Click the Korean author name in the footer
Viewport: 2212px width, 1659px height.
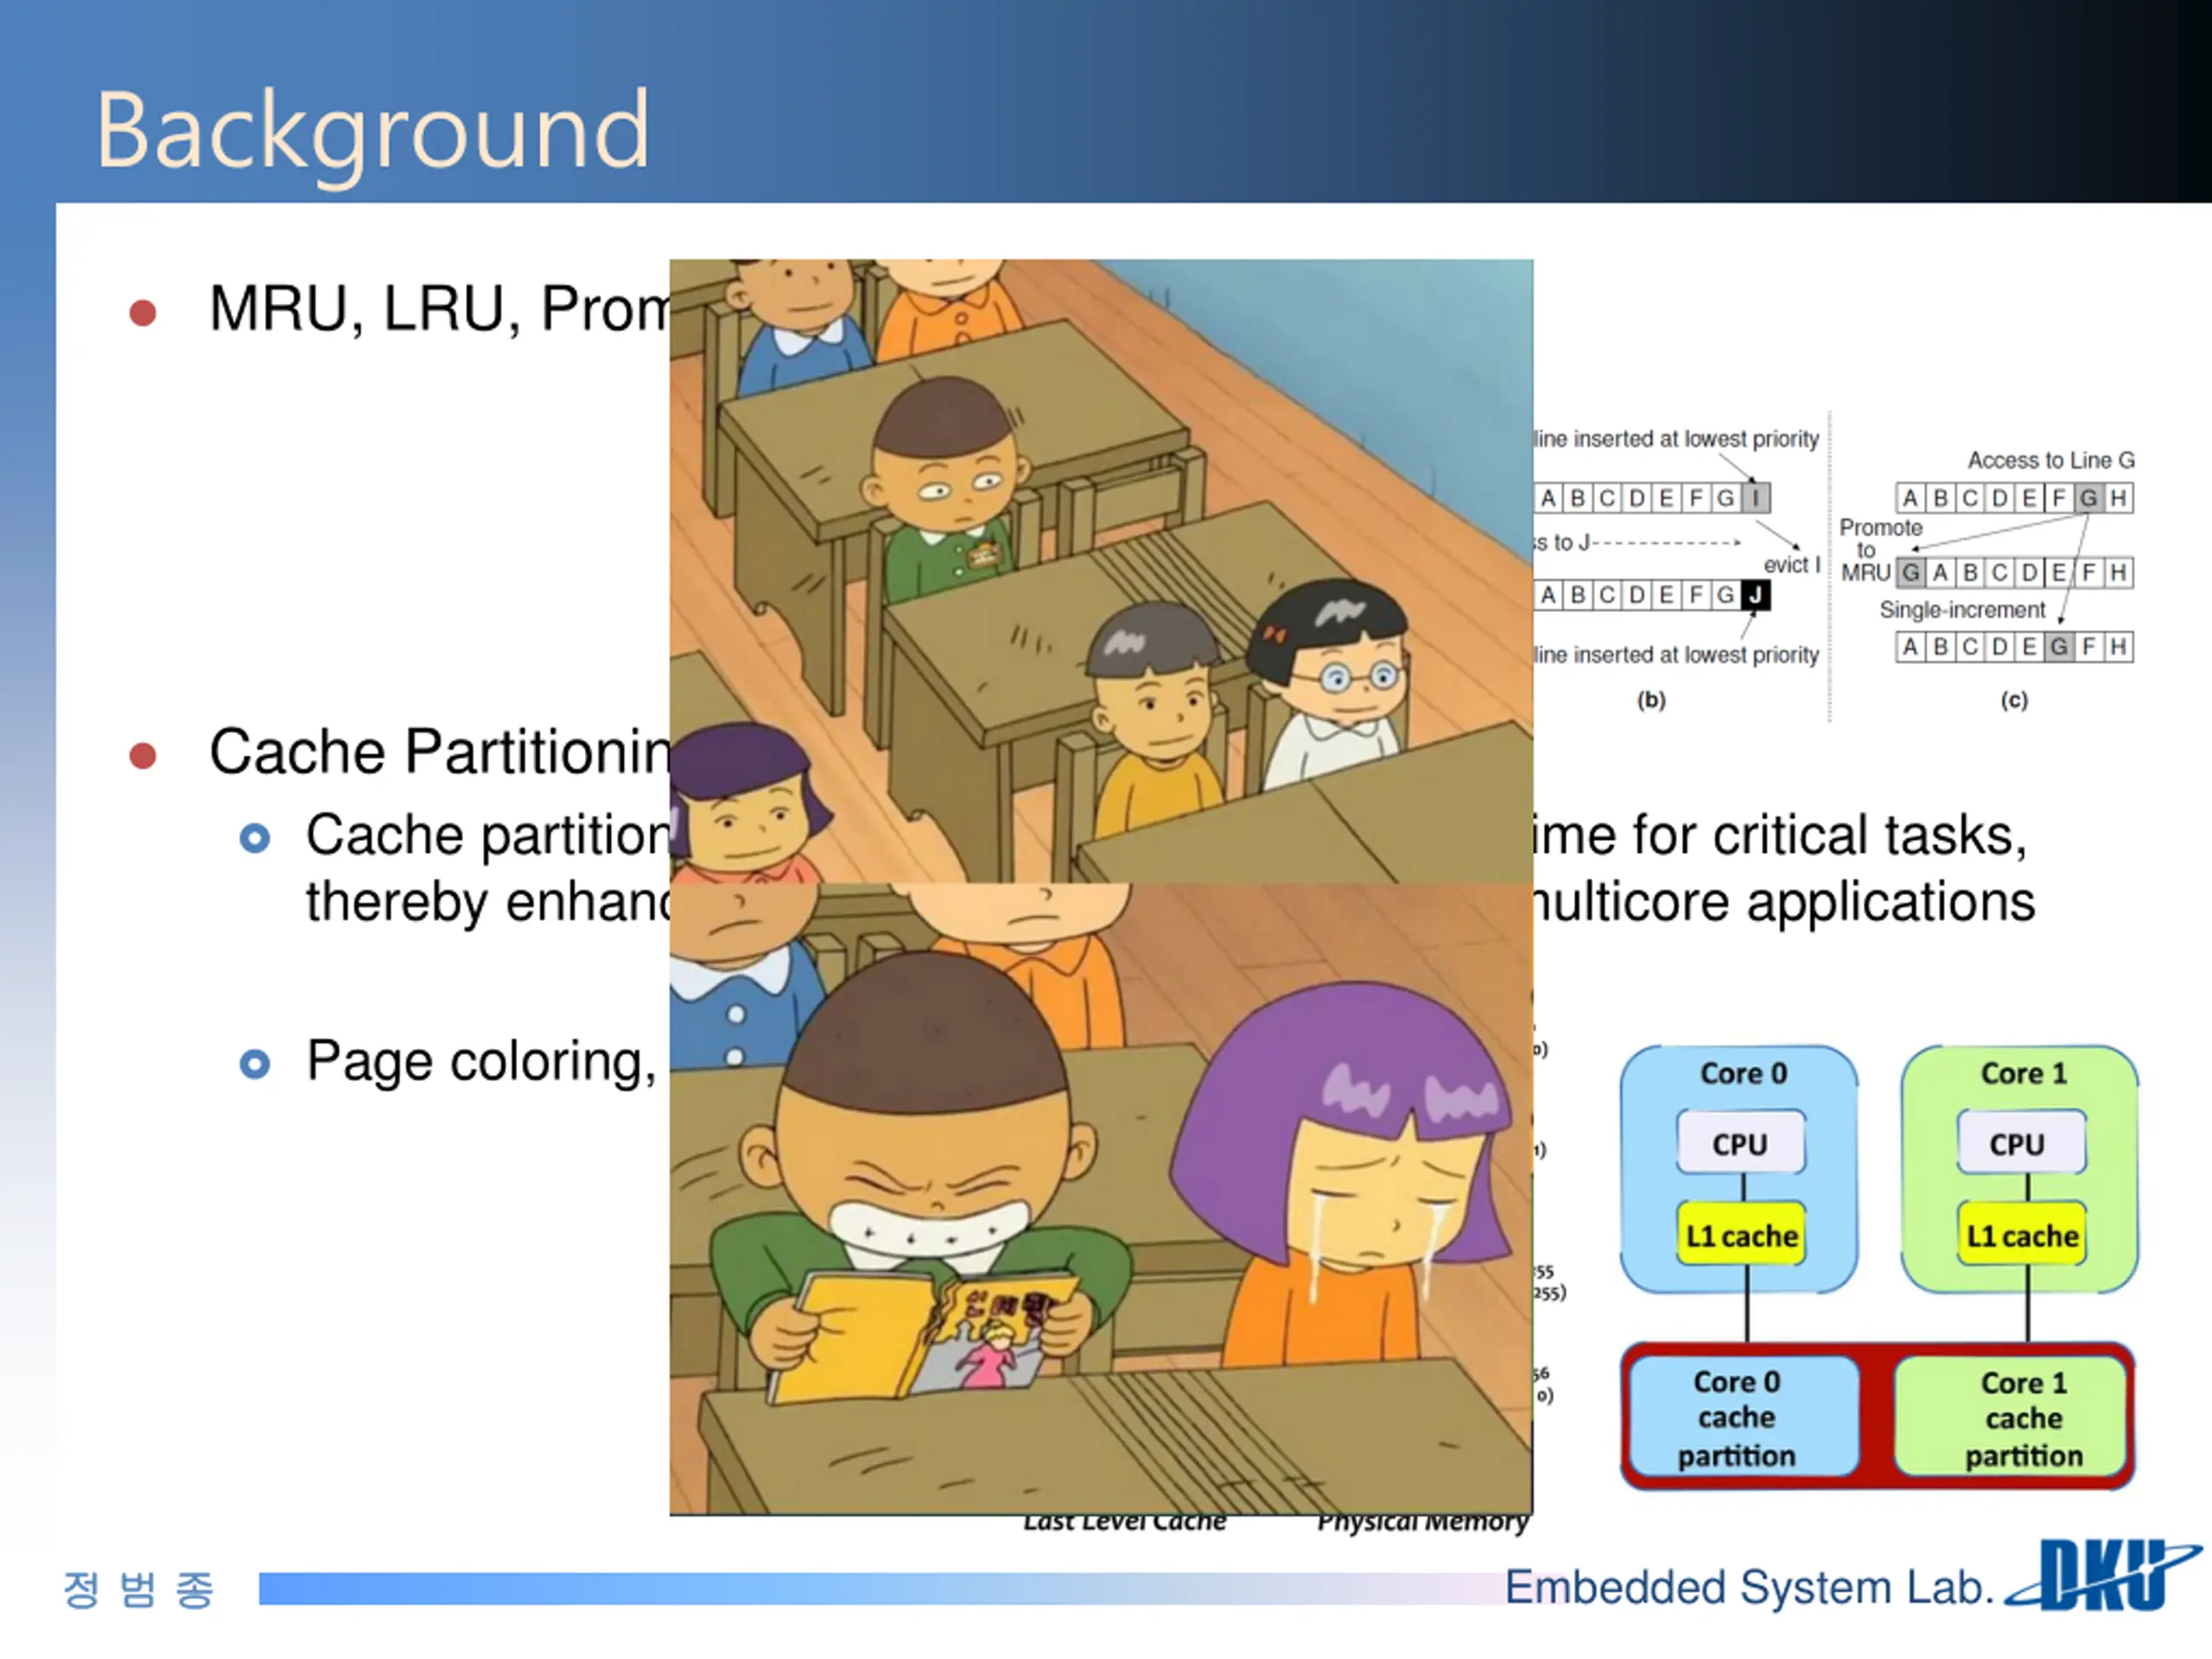click(139, 1589)
